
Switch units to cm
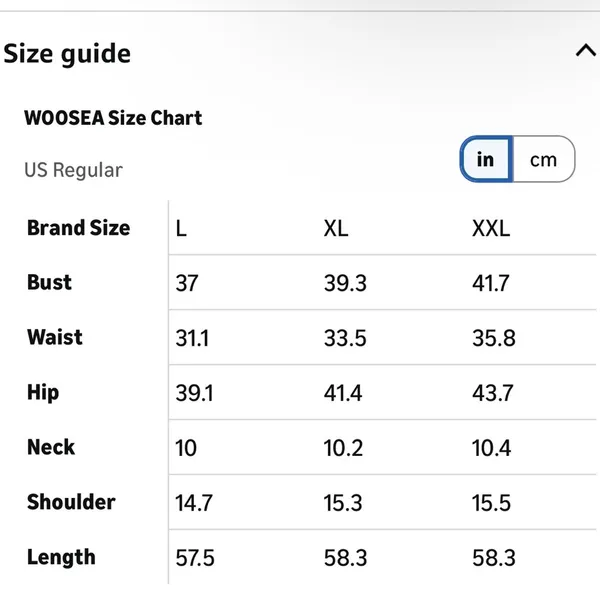click(x=543, y=159)
